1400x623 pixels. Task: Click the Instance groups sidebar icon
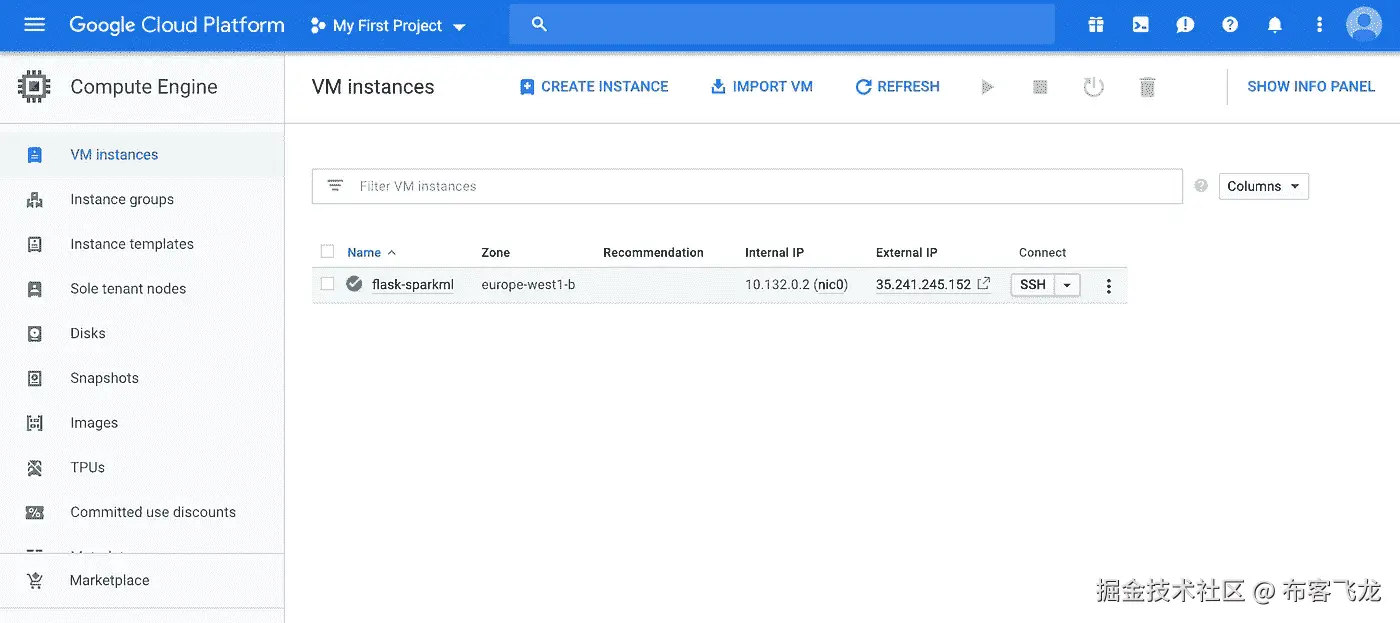click(x=35, y=200)
